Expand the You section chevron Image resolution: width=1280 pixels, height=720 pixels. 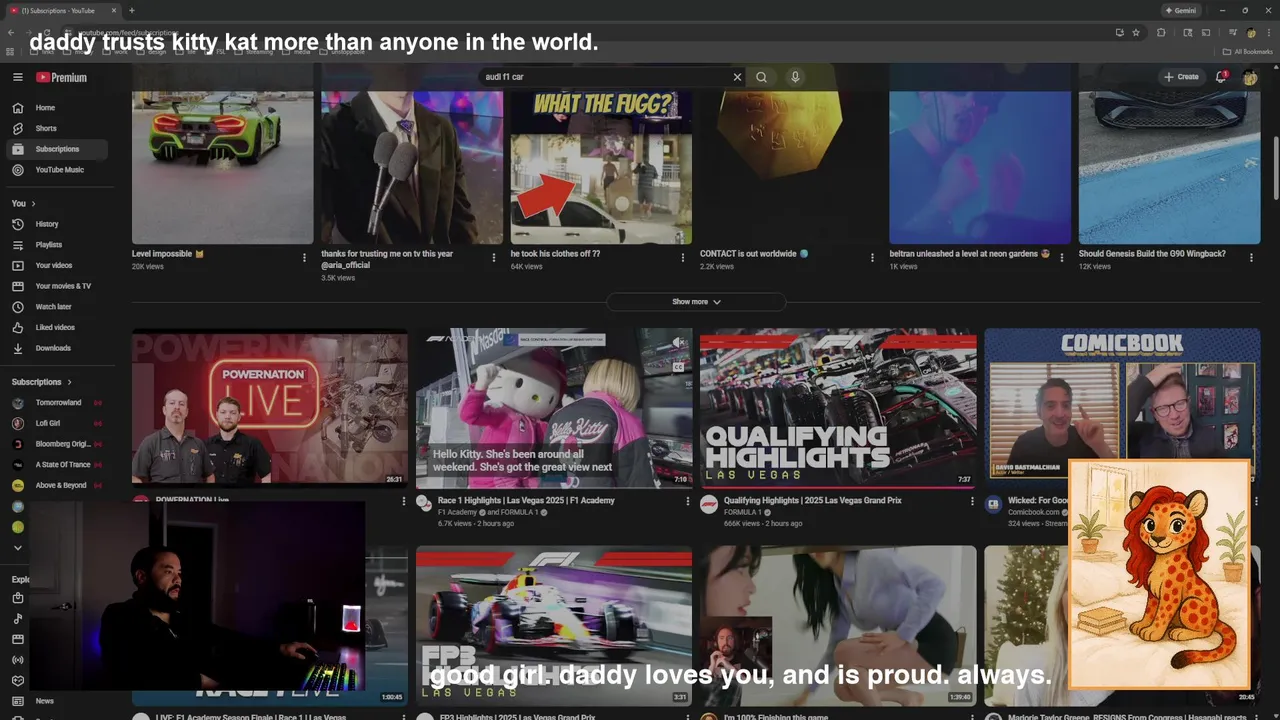click(33, 204)
